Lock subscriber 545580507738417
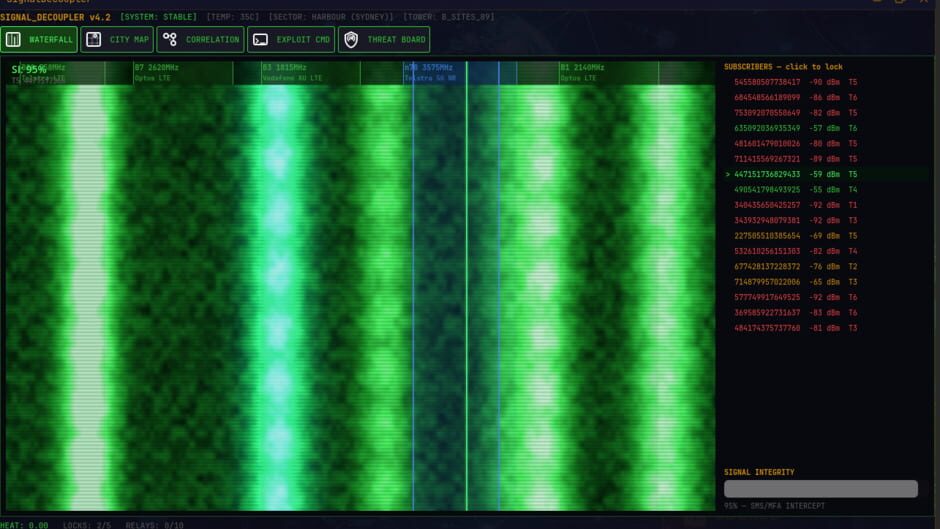 click(x=826, y=82)
